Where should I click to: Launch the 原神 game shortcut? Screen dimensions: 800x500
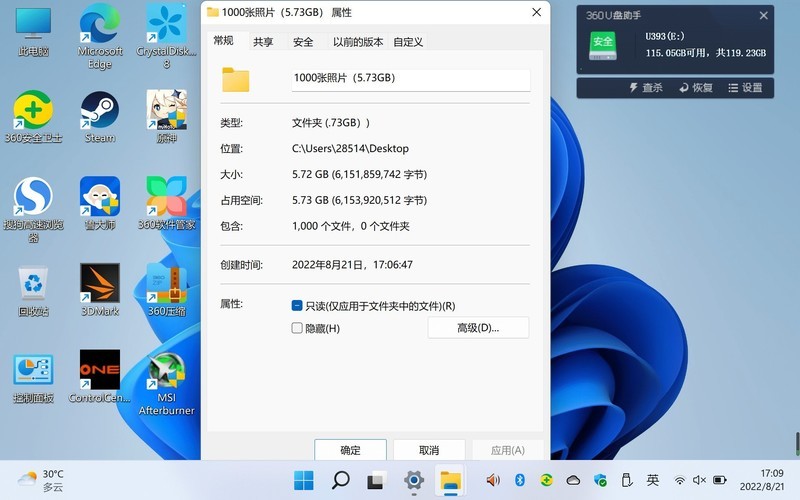(166, 116)
